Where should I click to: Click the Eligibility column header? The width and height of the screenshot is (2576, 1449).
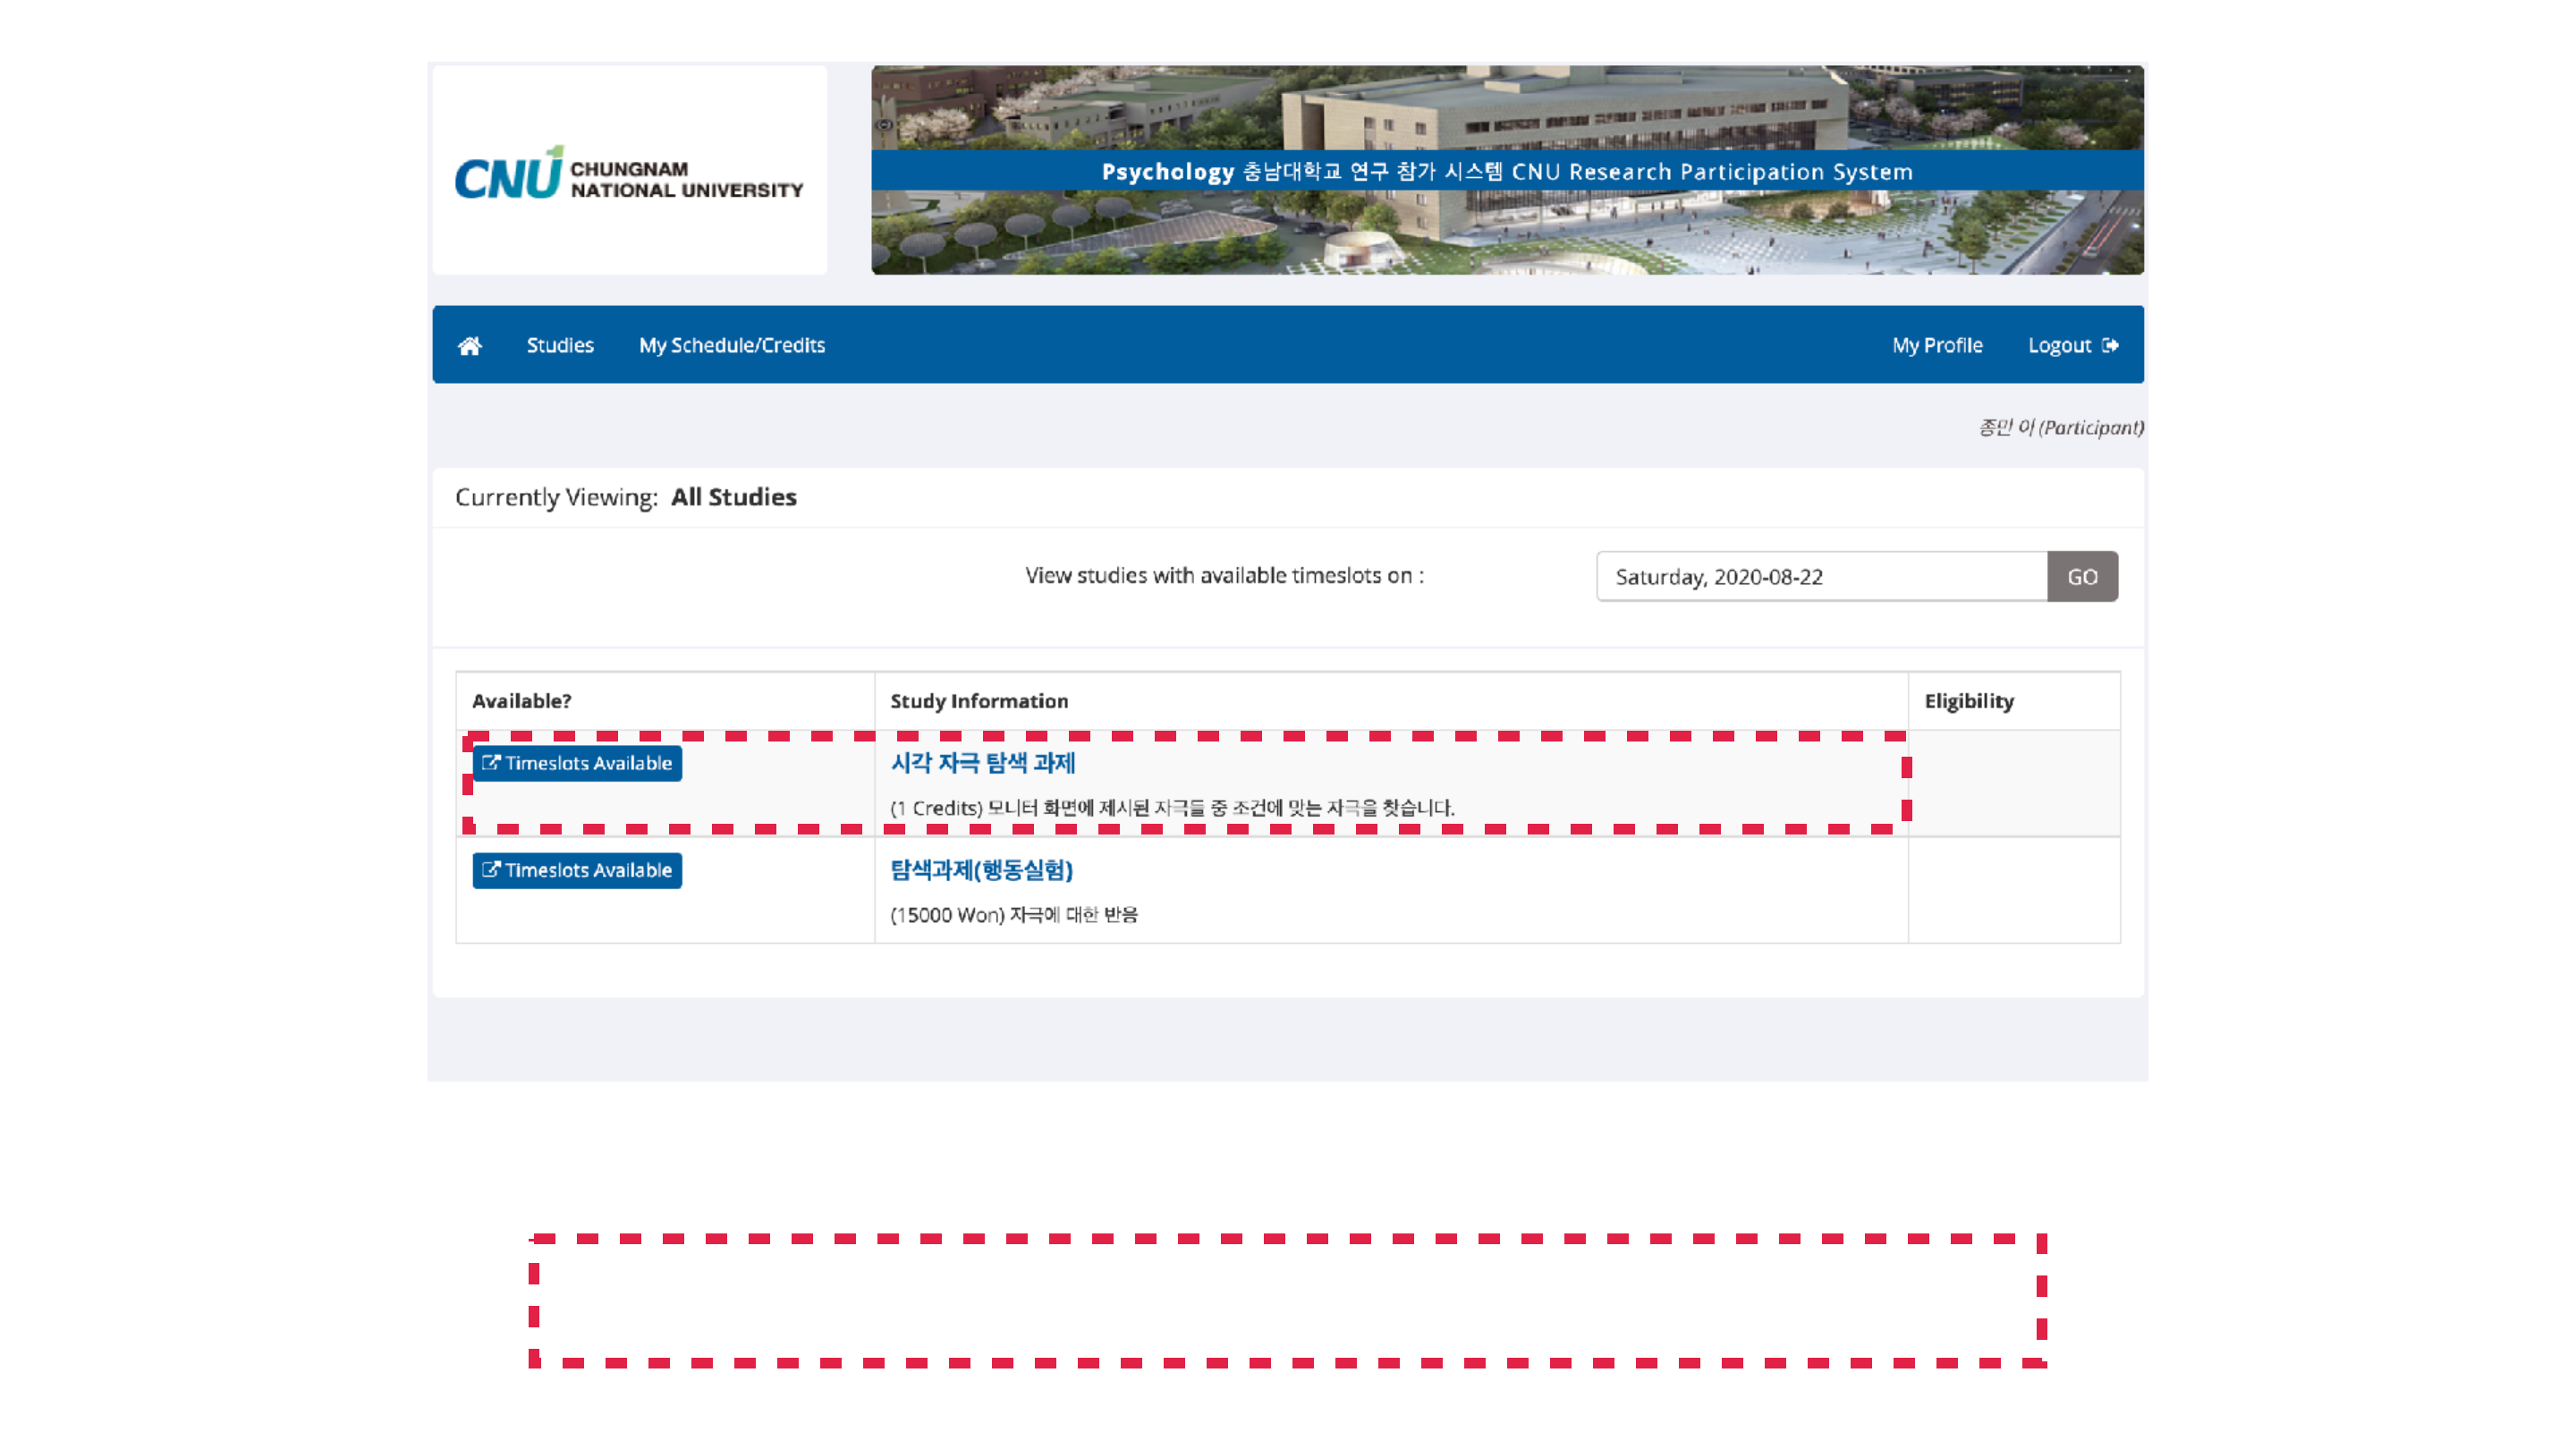point(1968,701)
